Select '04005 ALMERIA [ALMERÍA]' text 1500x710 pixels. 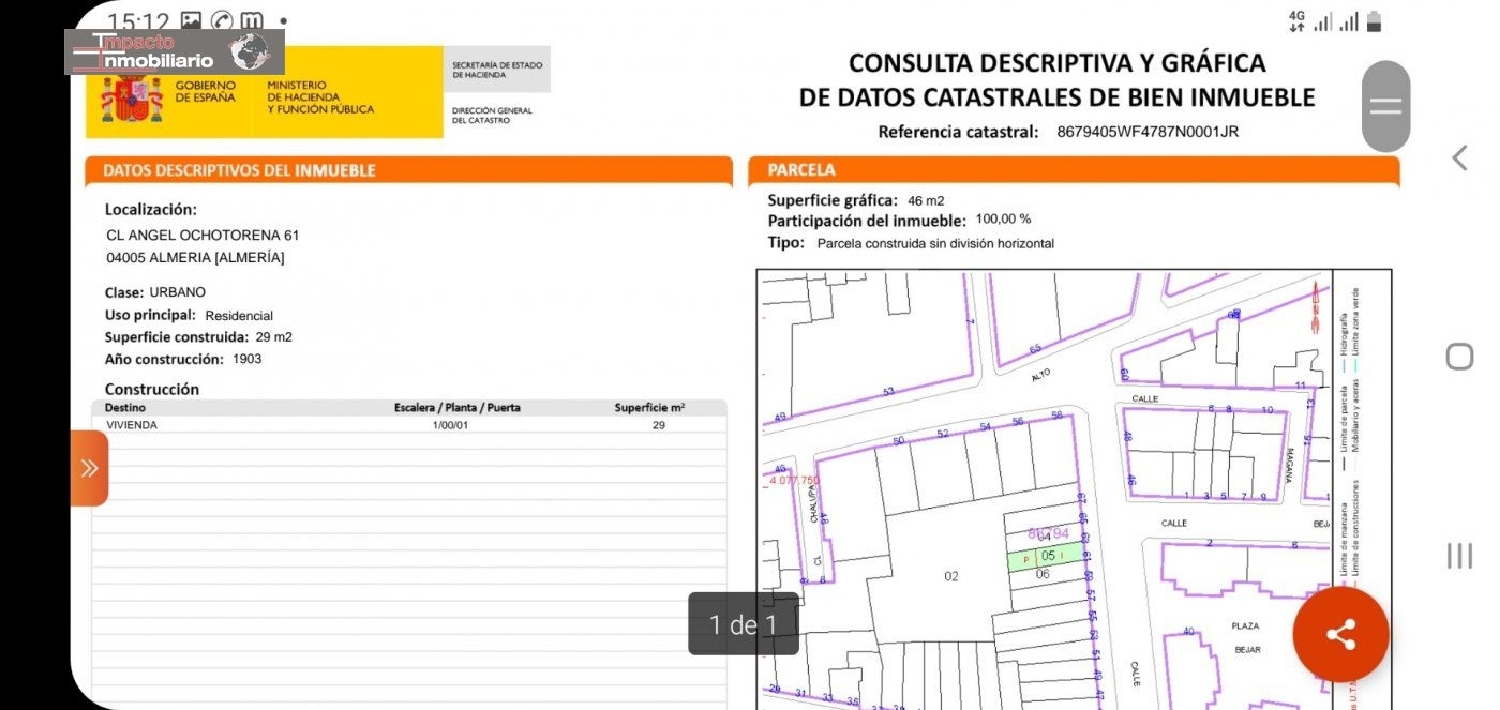(x=195, y=257)
